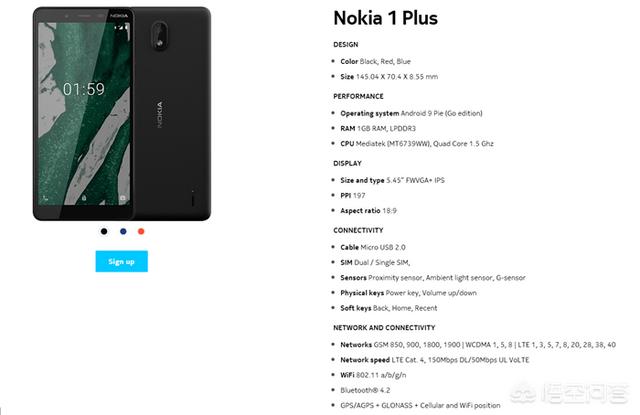Click the DISPLAY section heading

click(347, 163)
